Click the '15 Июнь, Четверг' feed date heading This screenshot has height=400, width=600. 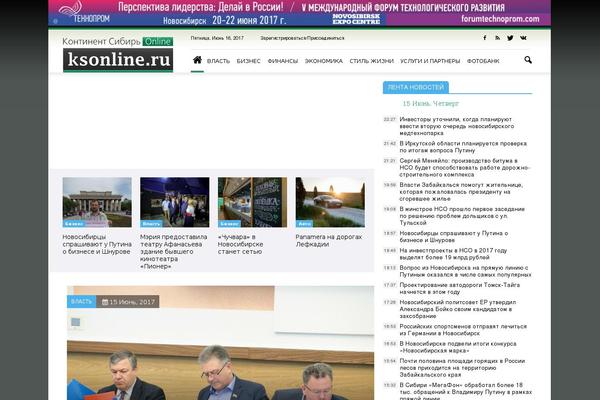click(430, 103)
